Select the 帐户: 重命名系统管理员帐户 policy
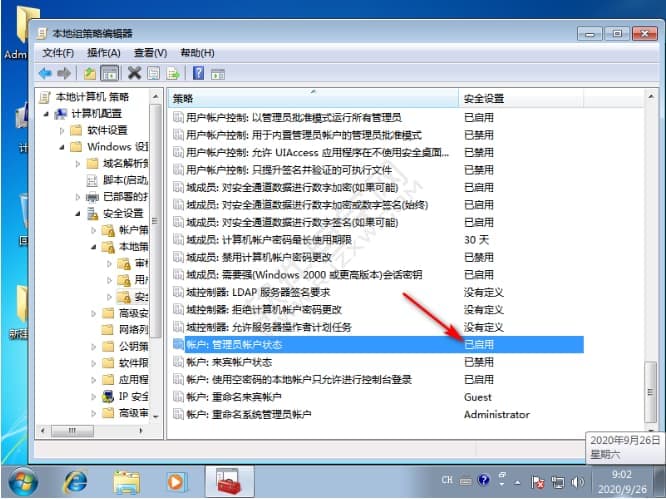 tap(250, 414)
